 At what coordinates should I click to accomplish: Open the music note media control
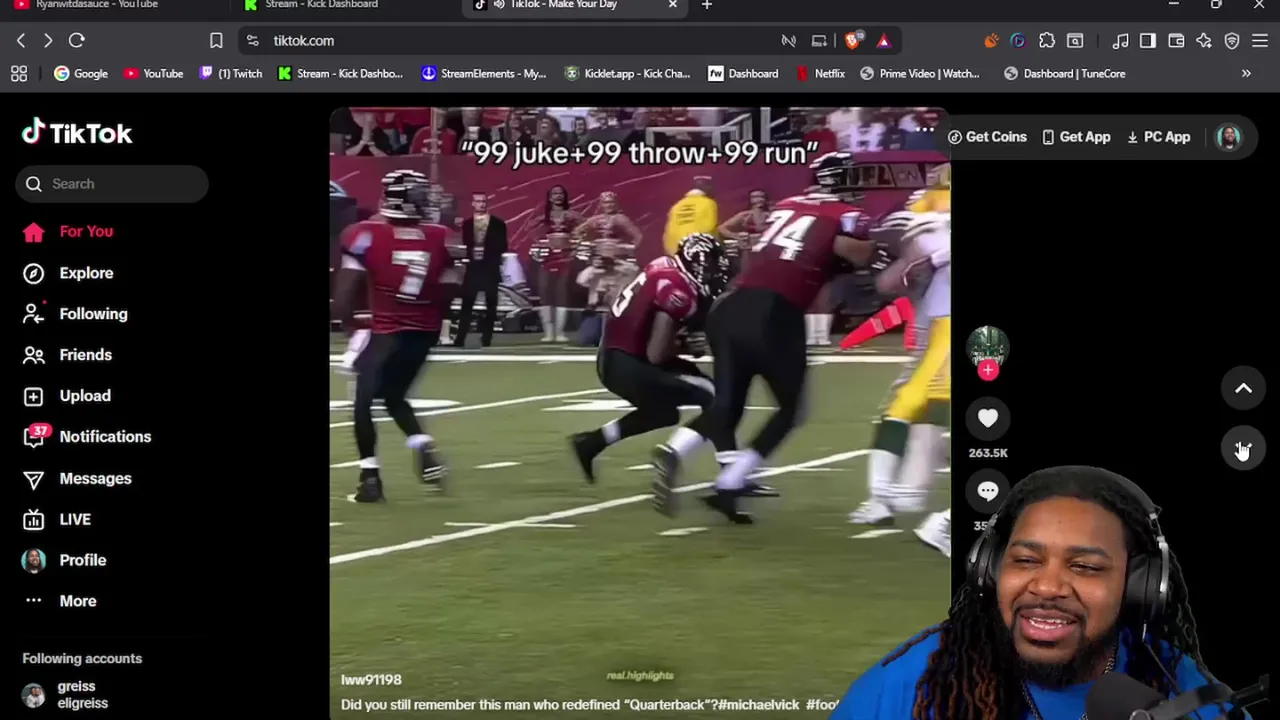coord(1120,41)
